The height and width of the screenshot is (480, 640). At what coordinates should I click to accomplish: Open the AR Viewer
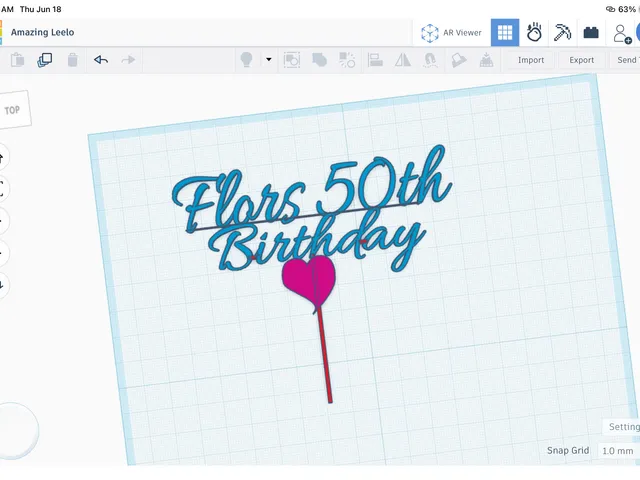click(x=451, y=33)
